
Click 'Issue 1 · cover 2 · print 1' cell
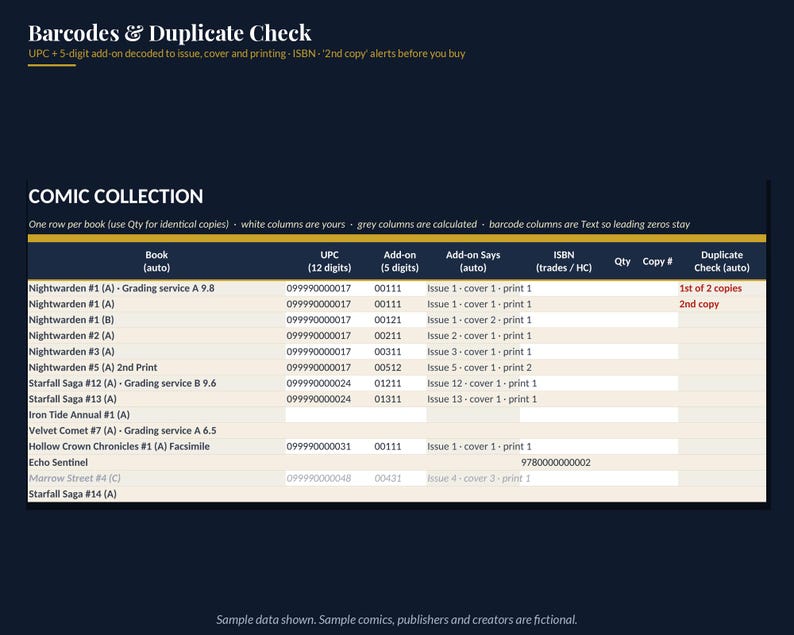point(473,320)
